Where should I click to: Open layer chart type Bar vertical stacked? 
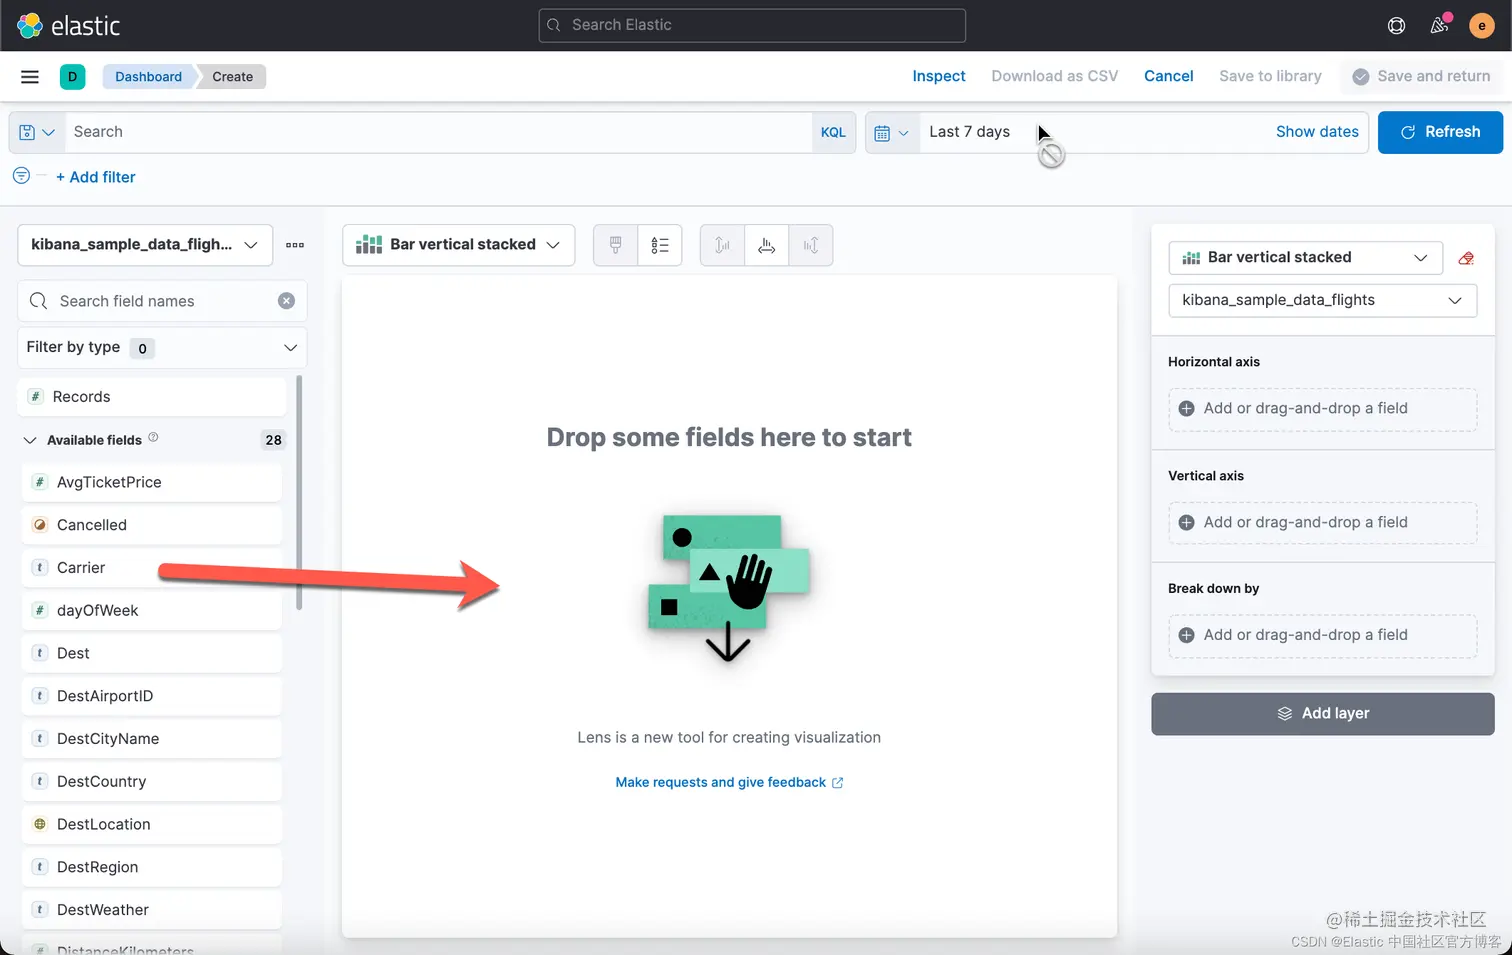1305,258
